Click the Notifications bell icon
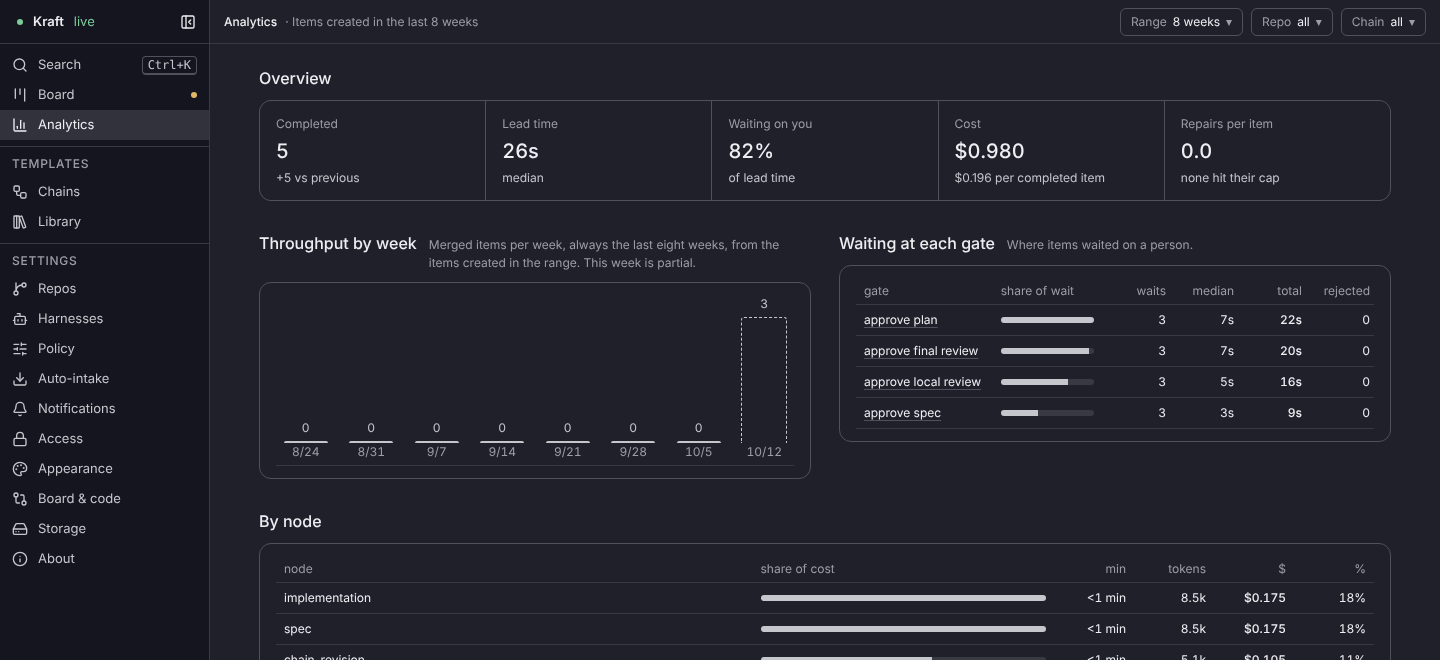 tap(20, 409)
